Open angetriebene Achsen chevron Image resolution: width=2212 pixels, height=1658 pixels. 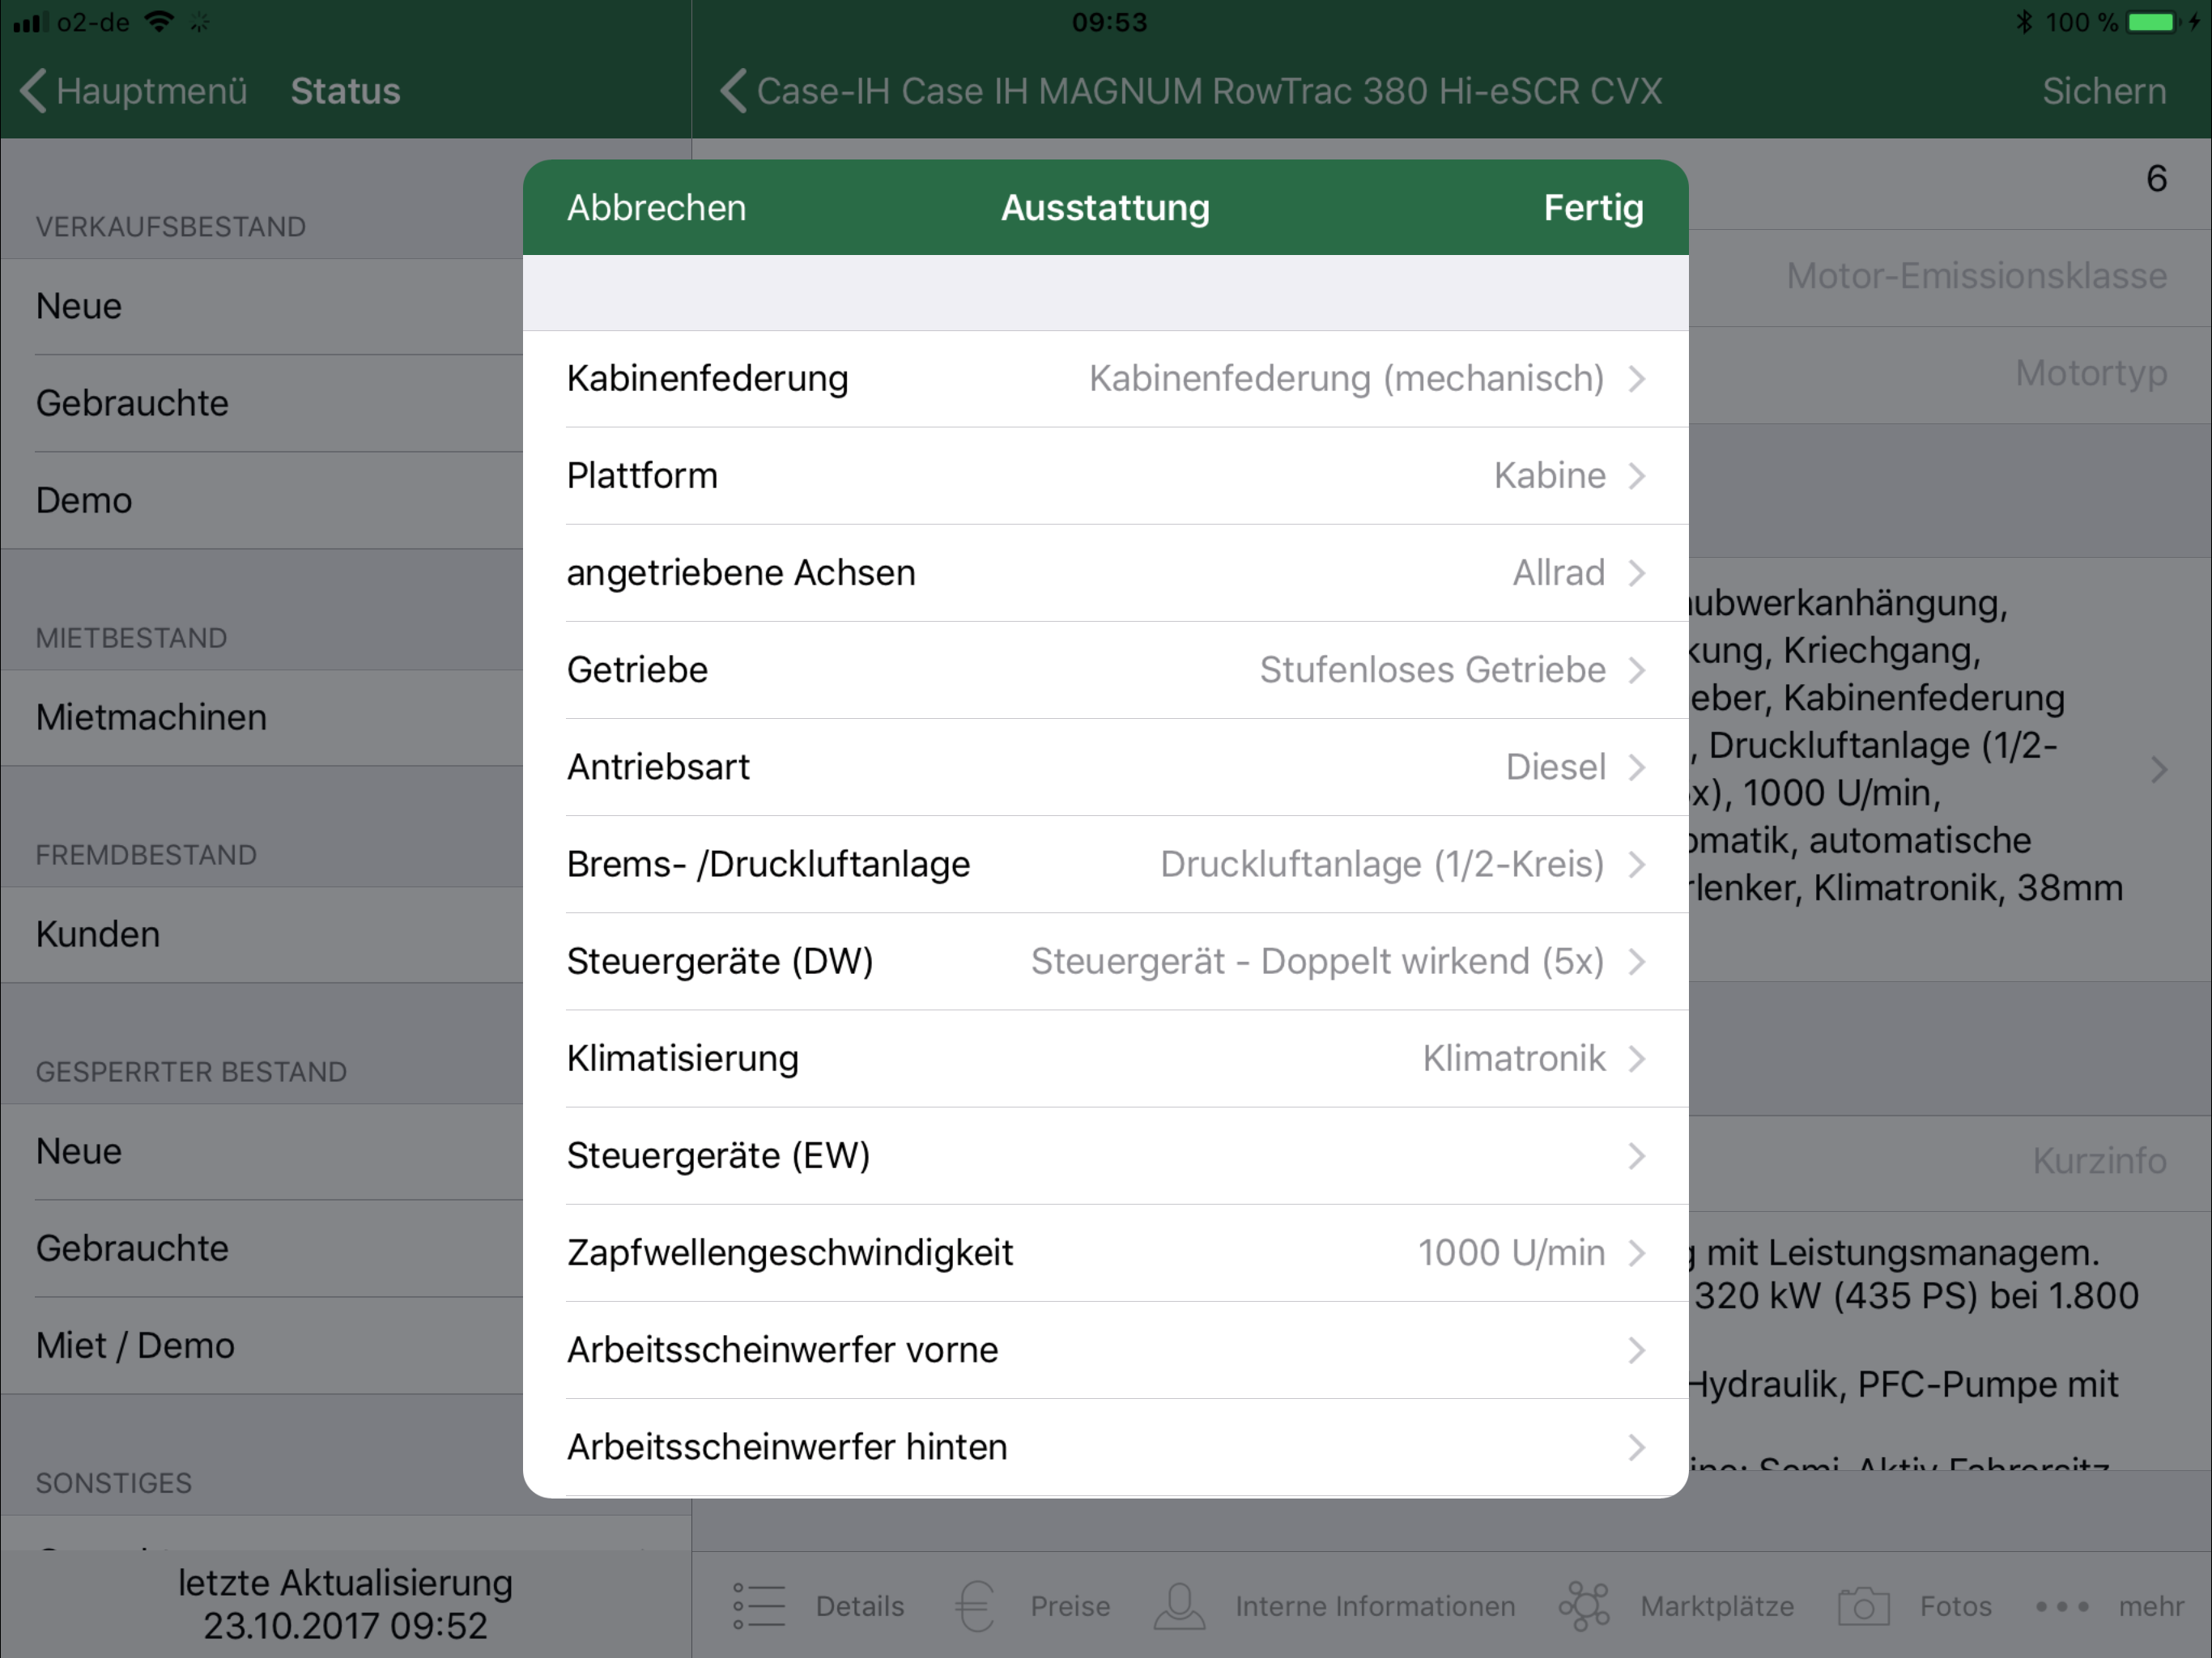point(1637,573)
